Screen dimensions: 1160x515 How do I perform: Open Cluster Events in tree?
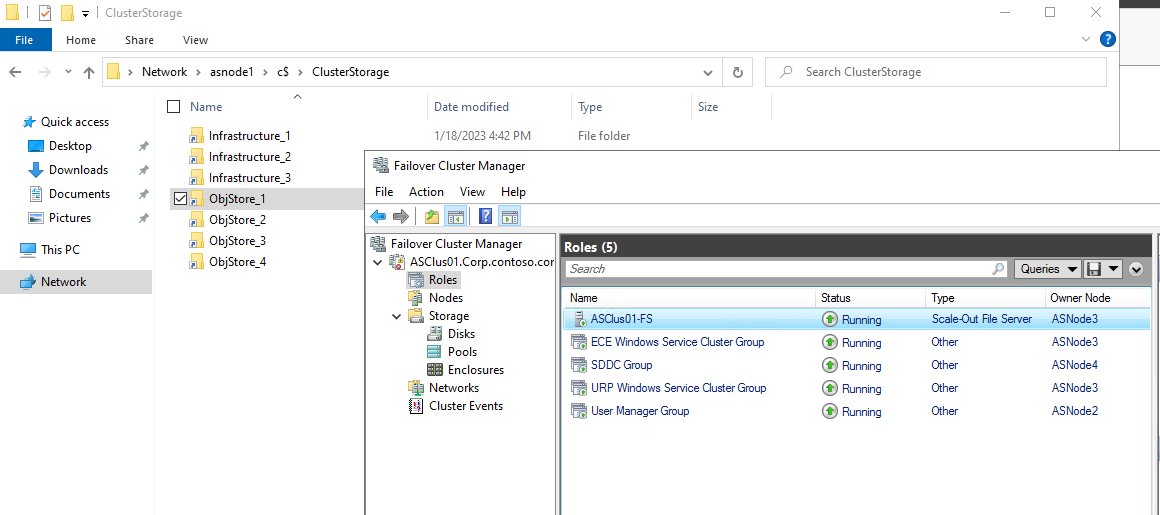click(465, 405)
